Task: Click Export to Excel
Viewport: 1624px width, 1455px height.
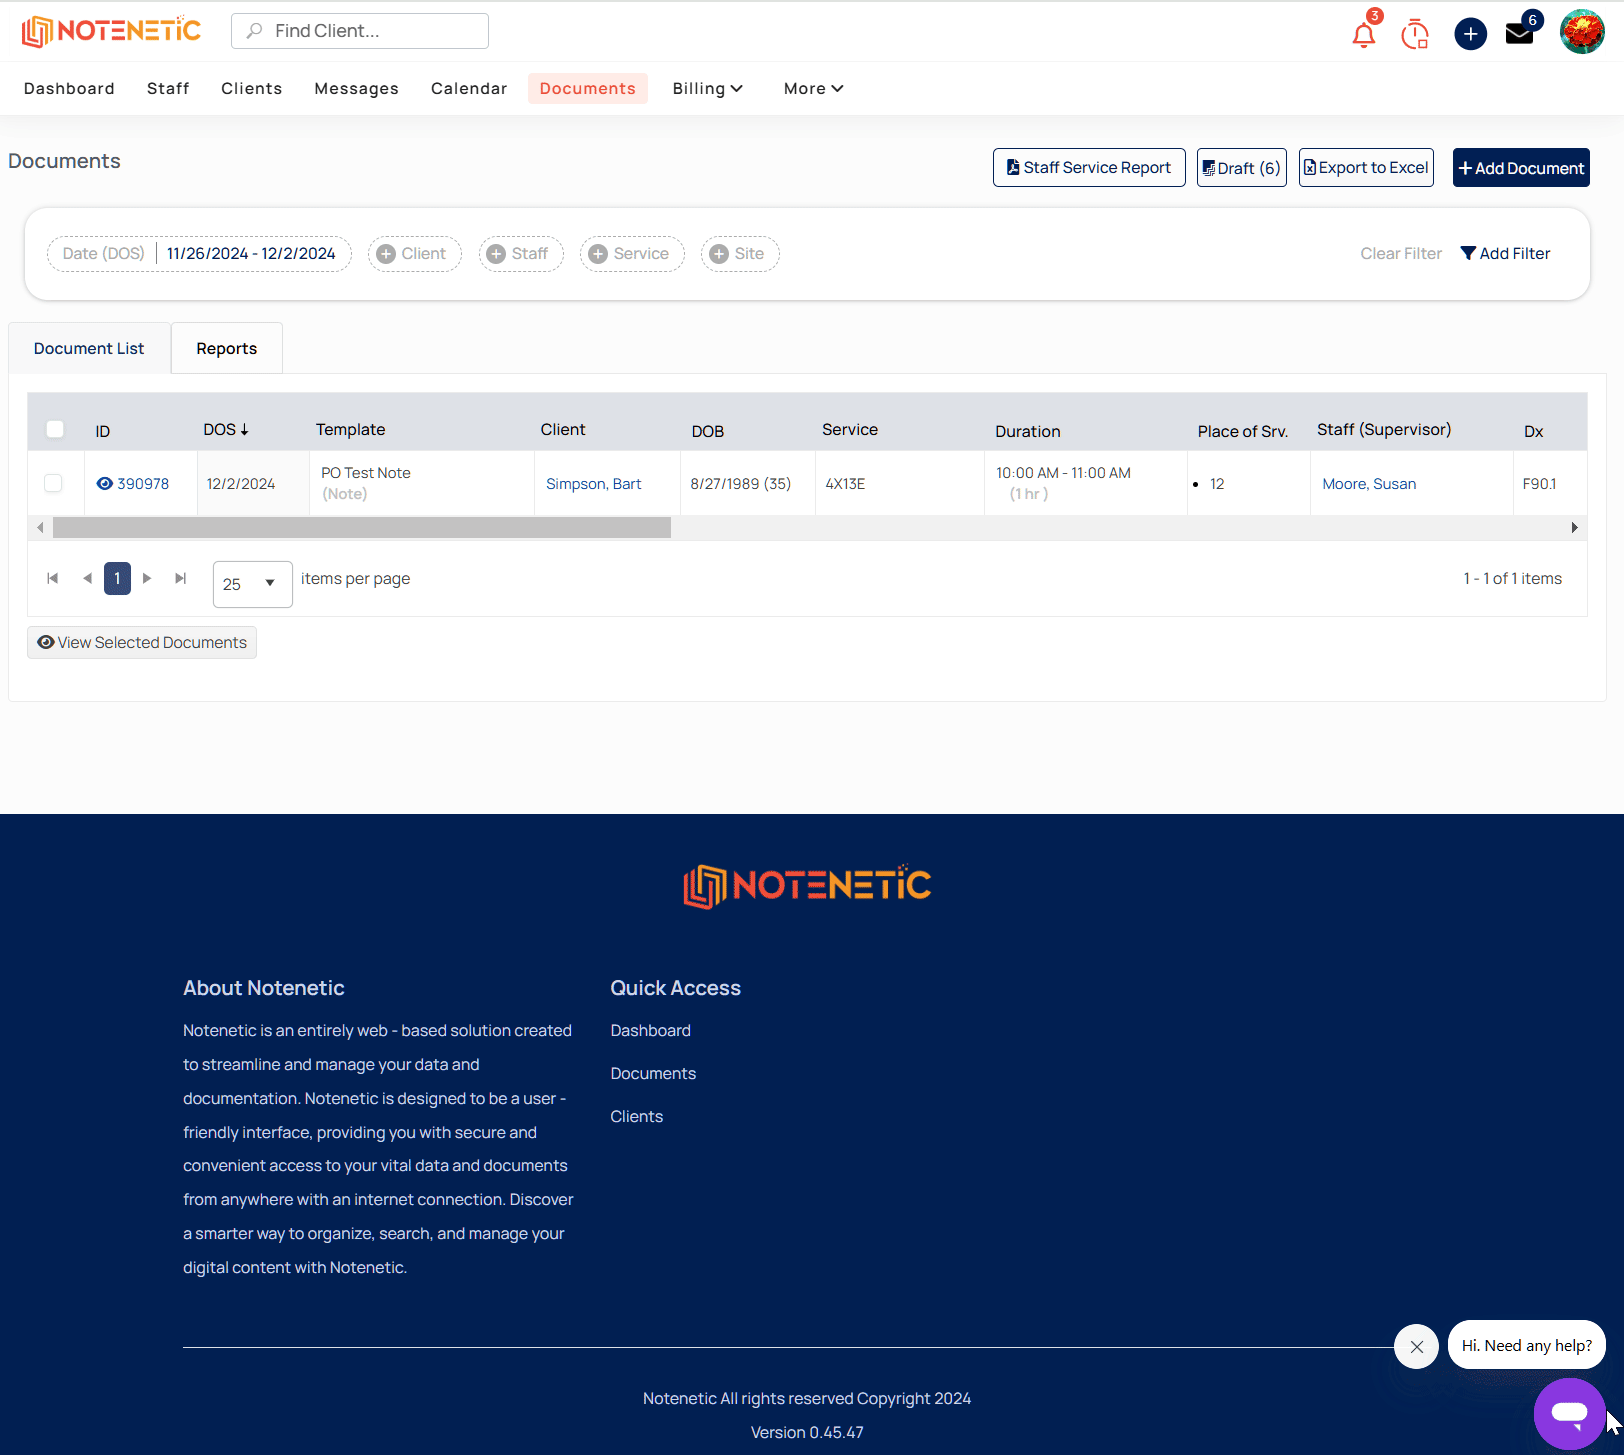Action: point(1366,168)
